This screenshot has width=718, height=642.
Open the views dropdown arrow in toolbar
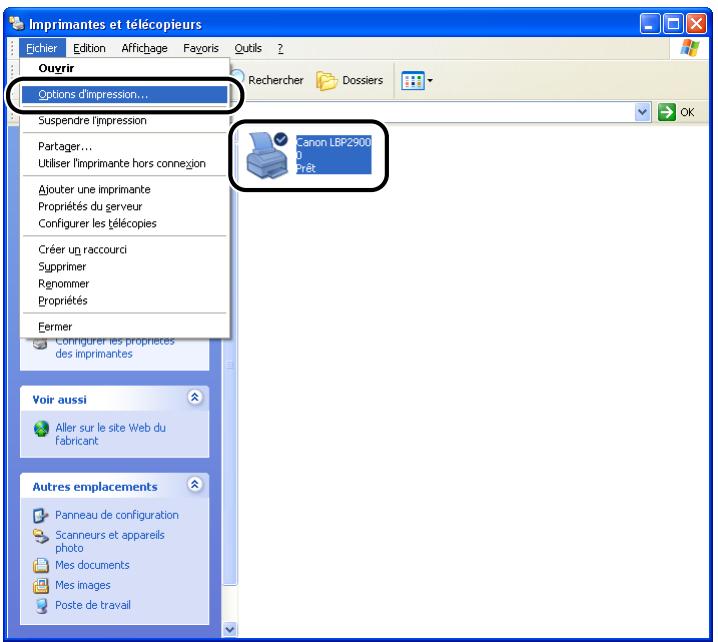click(430, 81)
